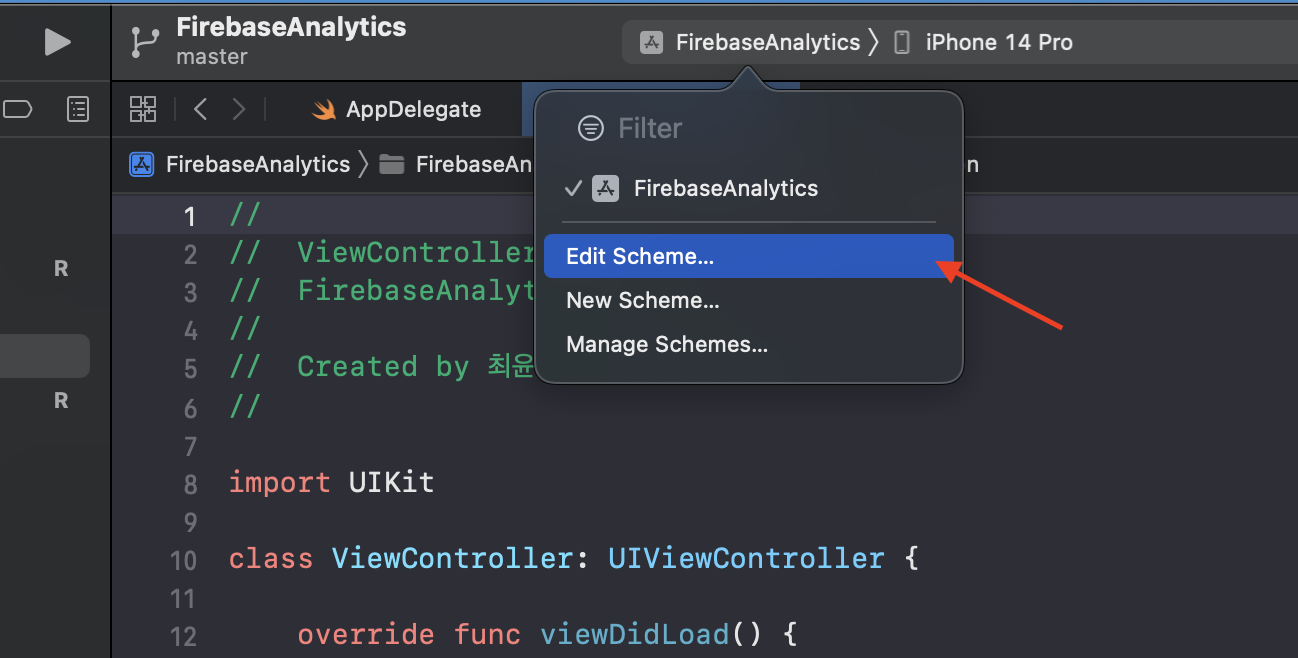Click the back navigation chevron
Image resolution: width=1298 pixels, height=658 pixels.
tap(200, 109)
